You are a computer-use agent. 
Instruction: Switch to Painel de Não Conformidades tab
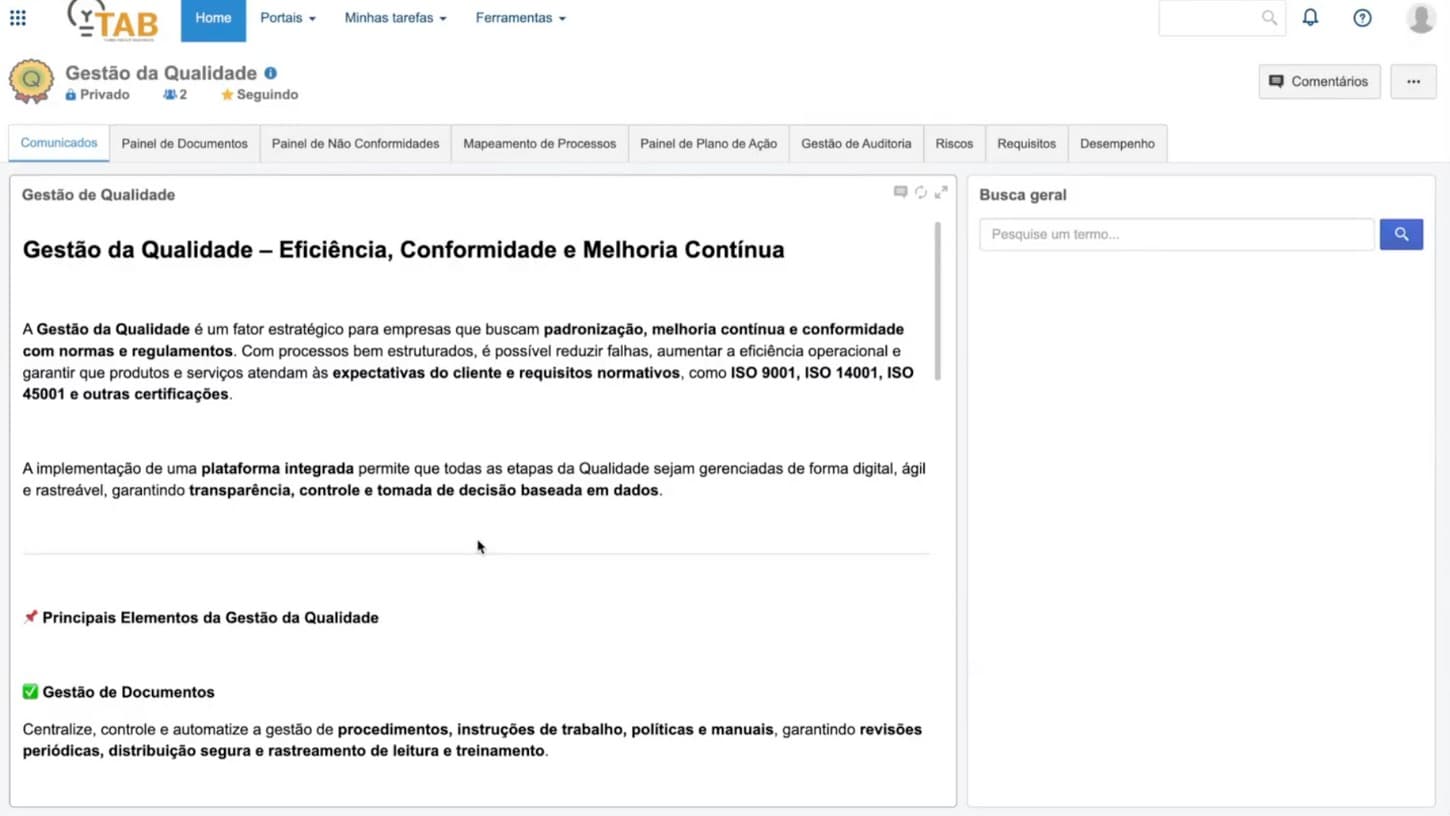(355, 144)
